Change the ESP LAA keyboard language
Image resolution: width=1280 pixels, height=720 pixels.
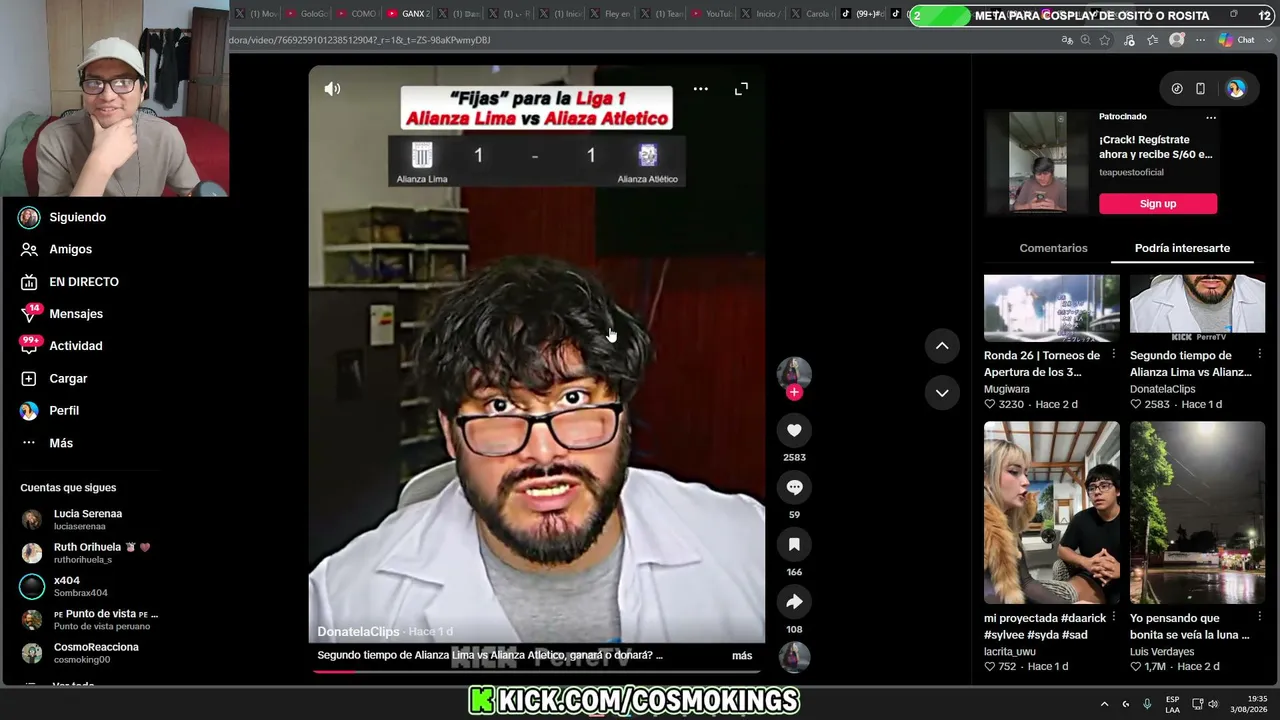tap(1172, 704)
